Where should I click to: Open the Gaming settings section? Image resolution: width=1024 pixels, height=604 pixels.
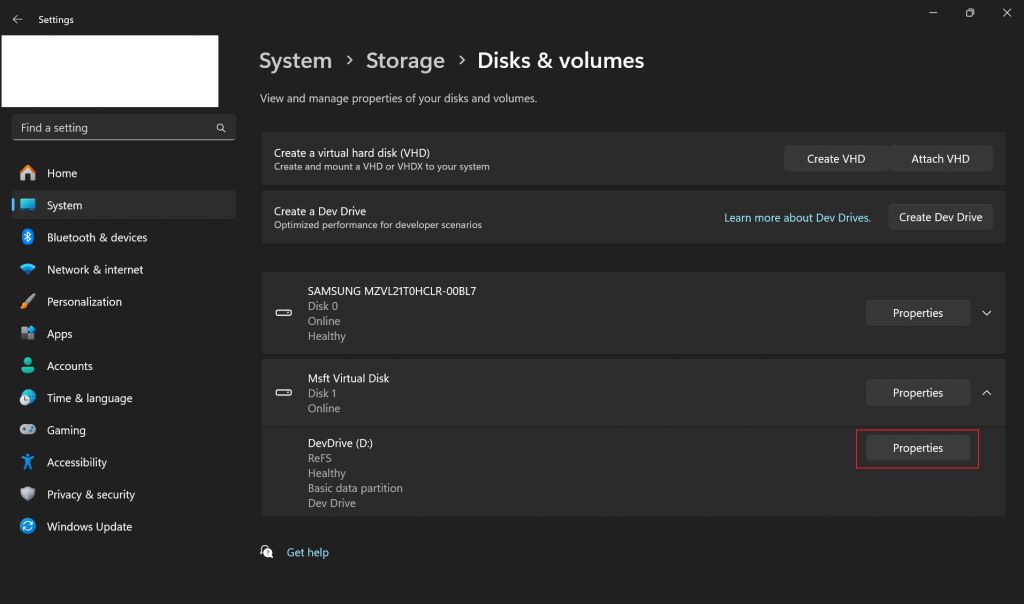coord(66,430)
